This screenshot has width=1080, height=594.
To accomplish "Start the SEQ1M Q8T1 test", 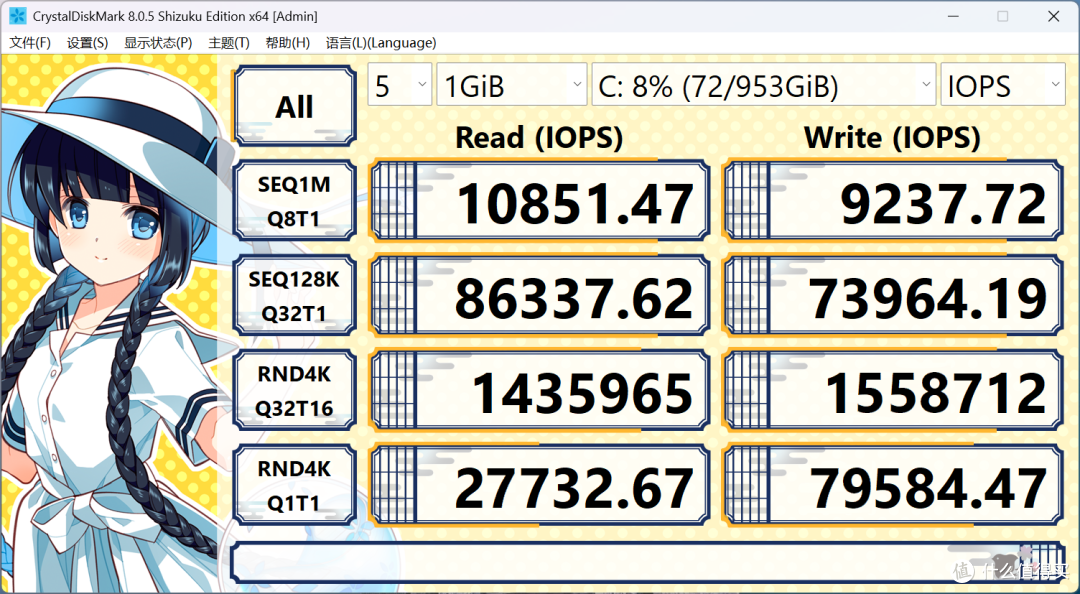I will (295, 201).
